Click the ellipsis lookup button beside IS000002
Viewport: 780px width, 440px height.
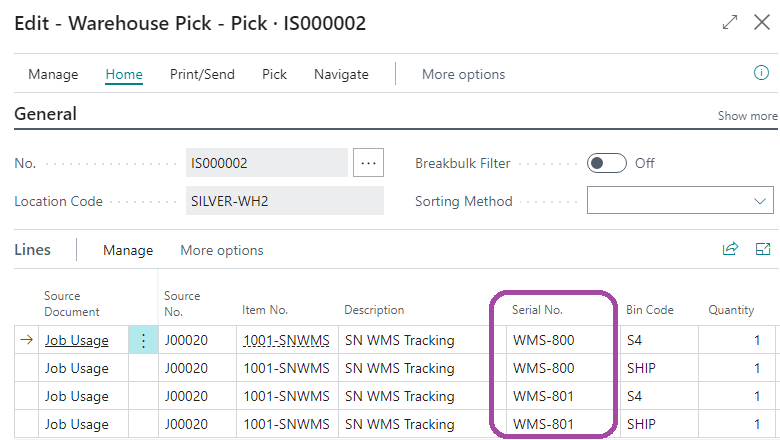[368, 163]
